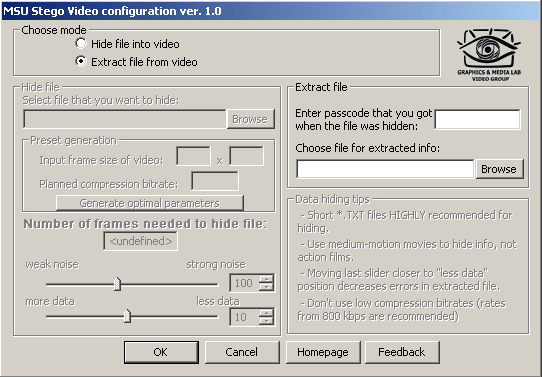Decrease the noise value of 100

click(x=267, y=287)
